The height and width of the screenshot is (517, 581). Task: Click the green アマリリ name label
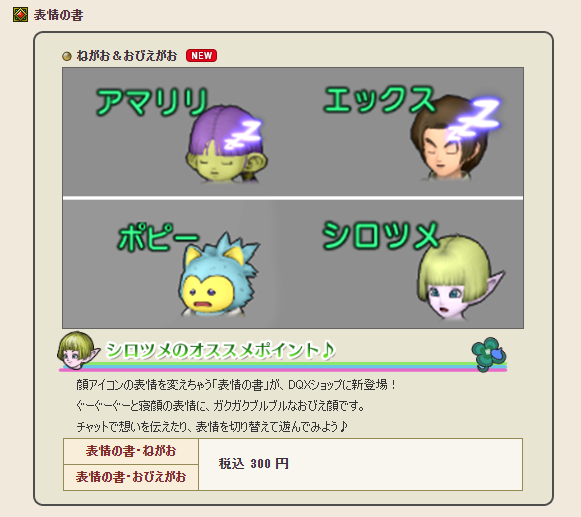pyautogui.click(x=152, y=102)
